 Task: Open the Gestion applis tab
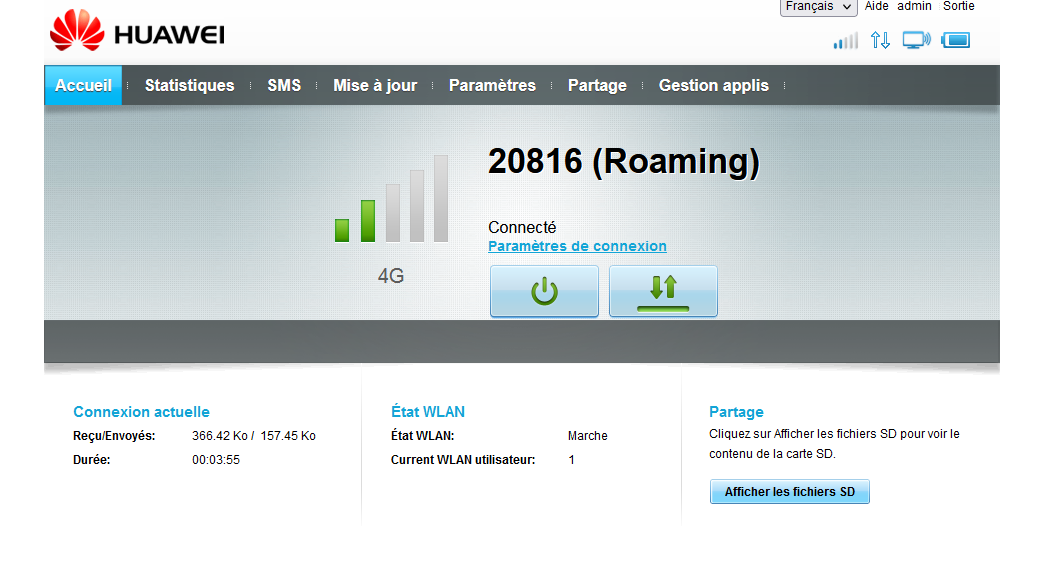(714, 85)
